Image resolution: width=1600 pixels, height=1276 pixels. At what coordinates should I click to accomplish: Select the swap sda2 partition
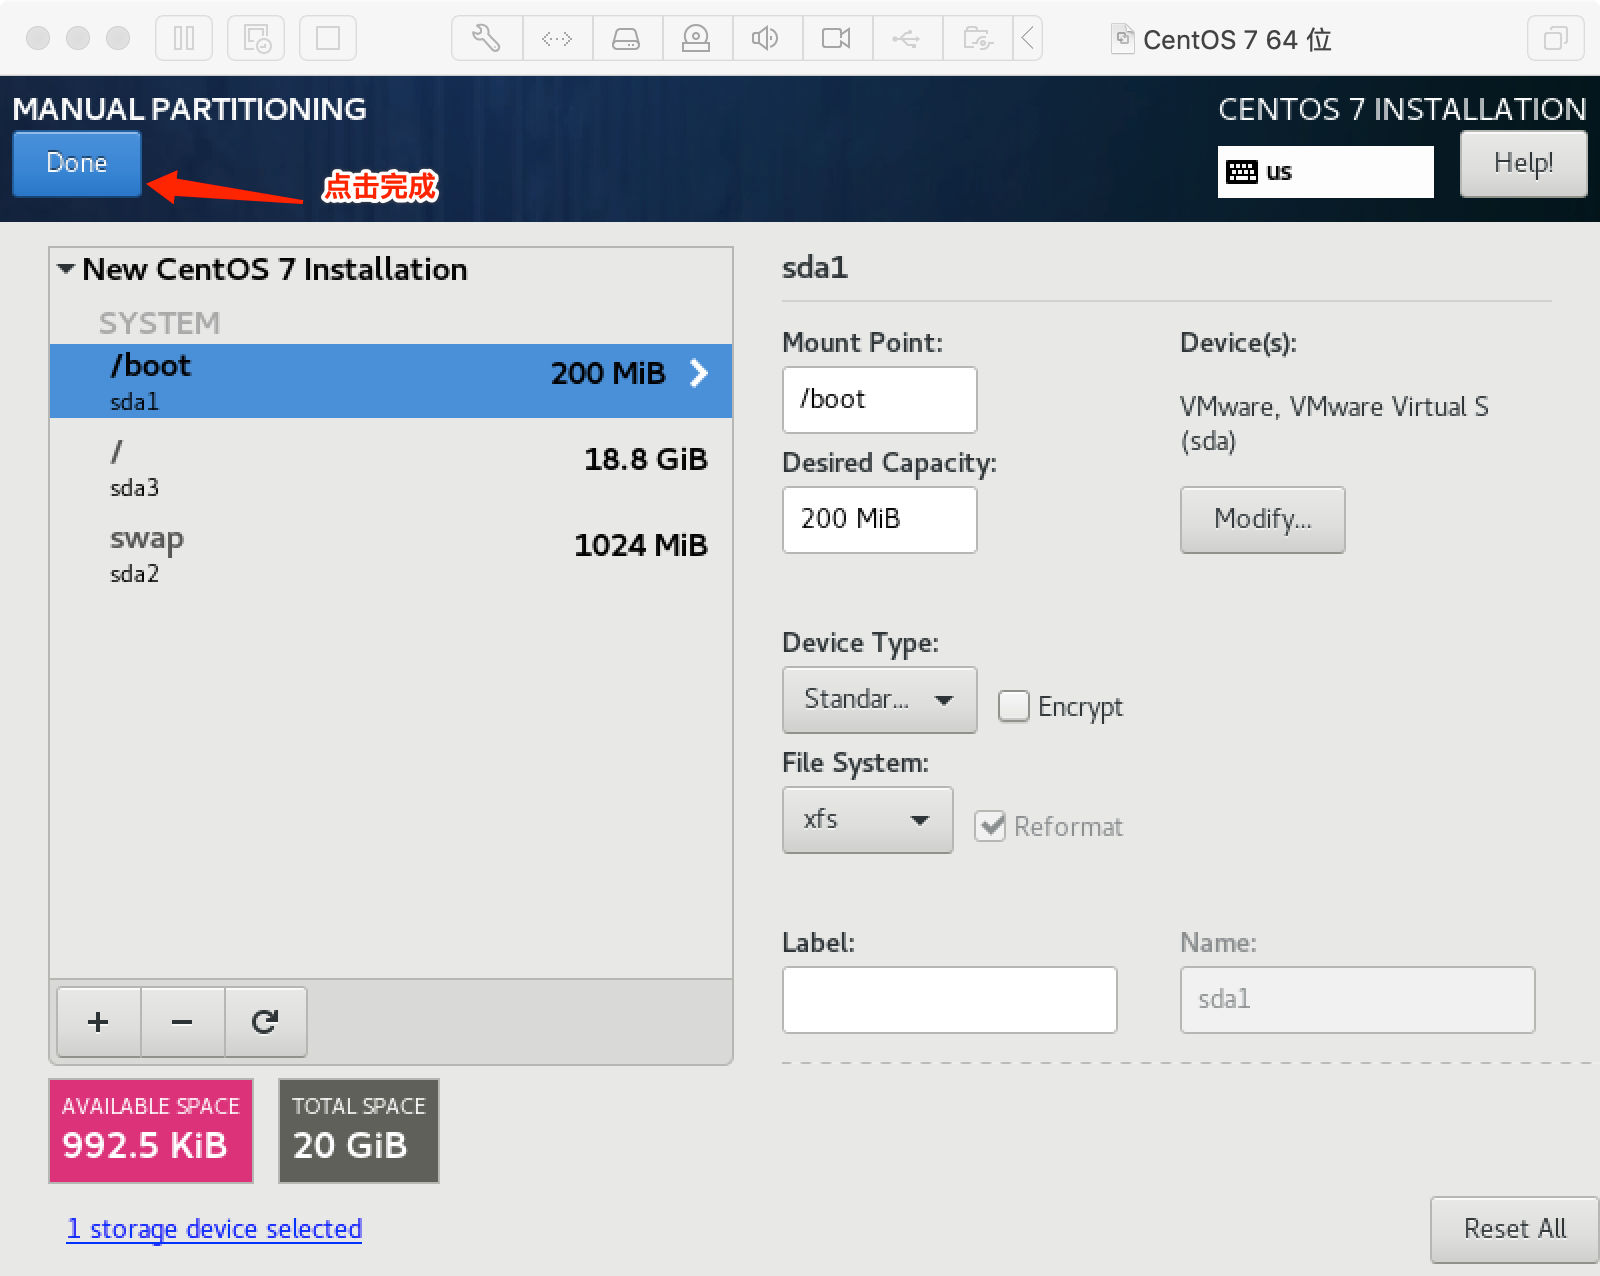pos(391,553)
